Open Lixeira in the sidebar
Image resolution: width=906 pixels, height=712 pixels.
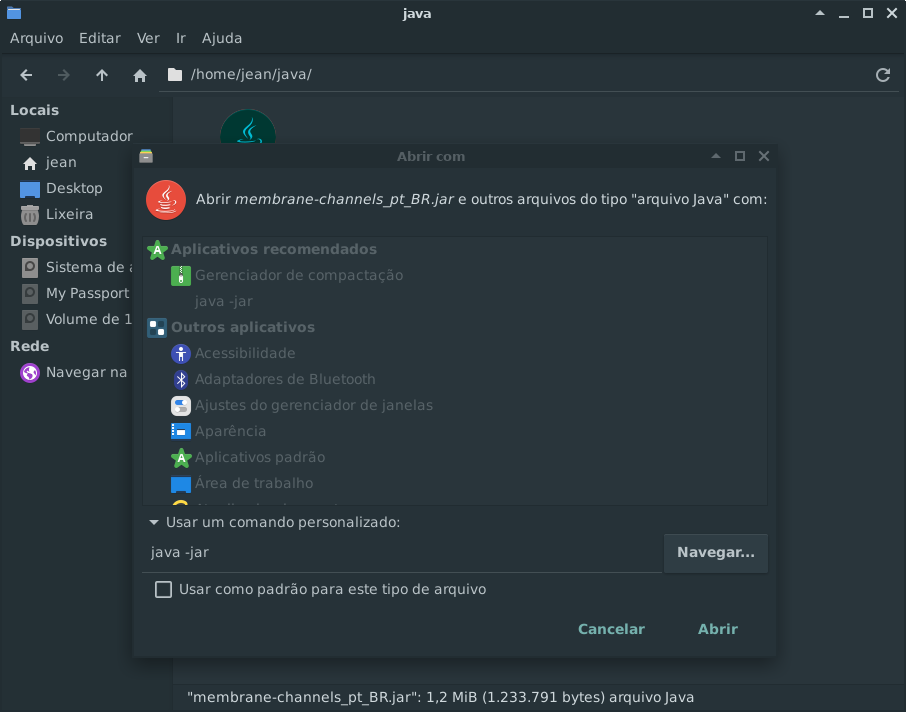69,214
